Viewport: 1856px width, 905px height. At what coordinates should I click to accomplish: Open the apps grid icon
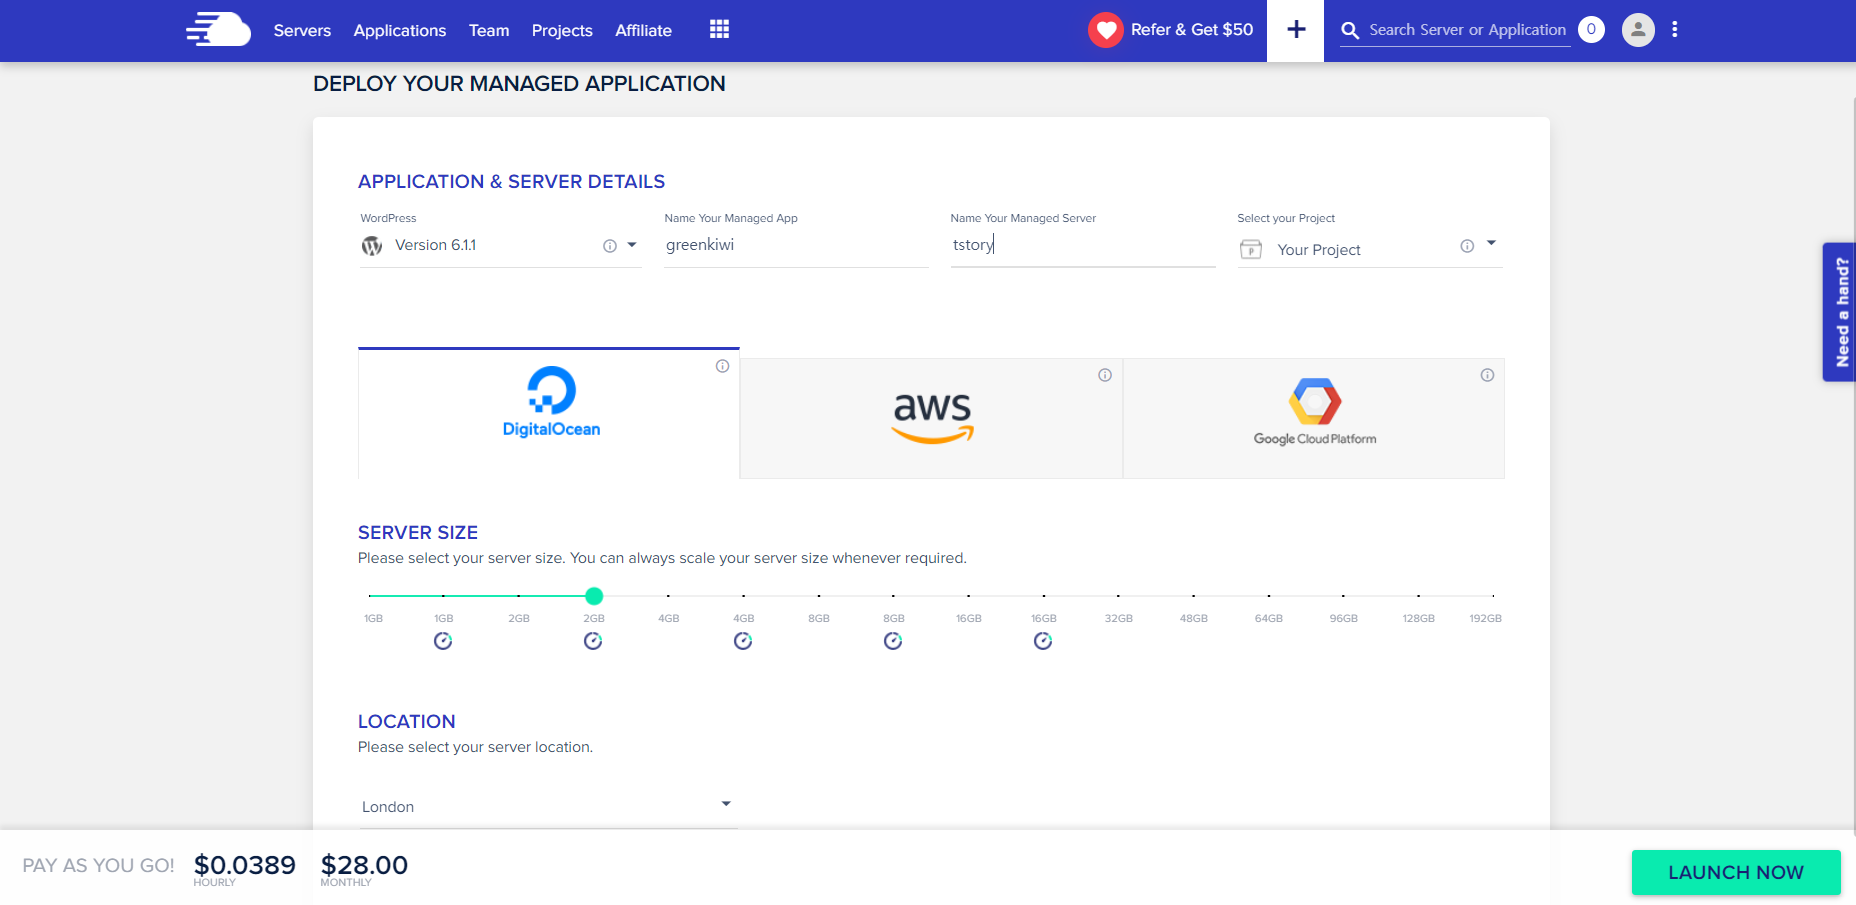tap(719, 29)
